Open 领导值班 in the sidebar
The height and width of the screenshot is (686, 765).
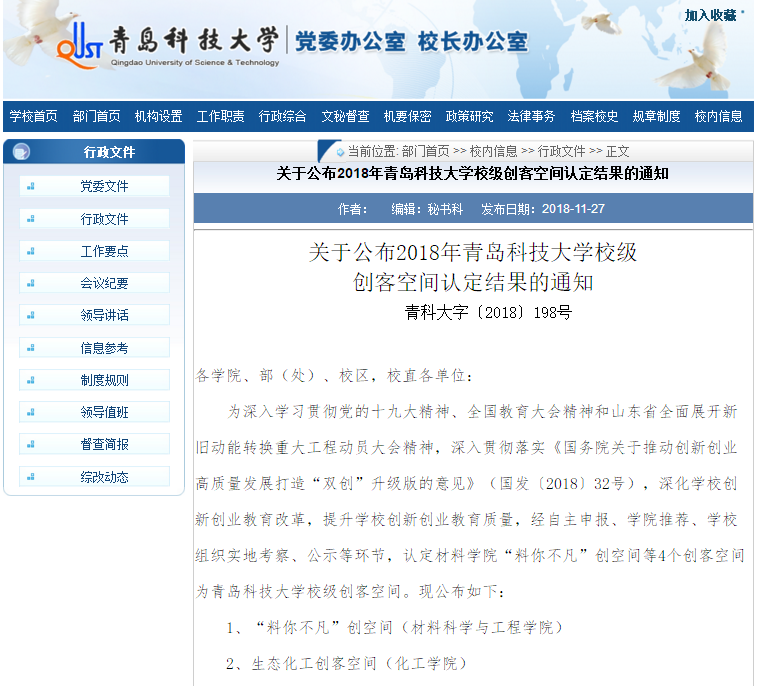click(104, 412)
